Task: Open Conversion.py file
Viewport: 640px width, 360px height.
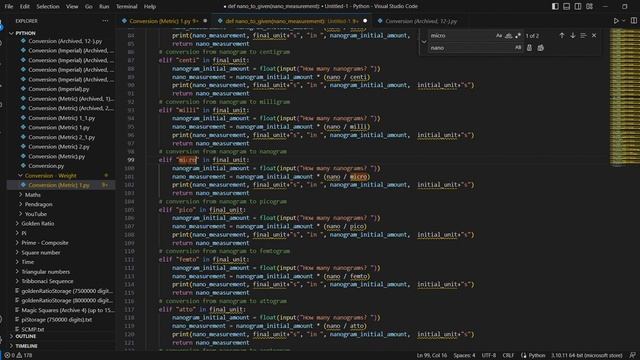Action: tap(46, 166)
